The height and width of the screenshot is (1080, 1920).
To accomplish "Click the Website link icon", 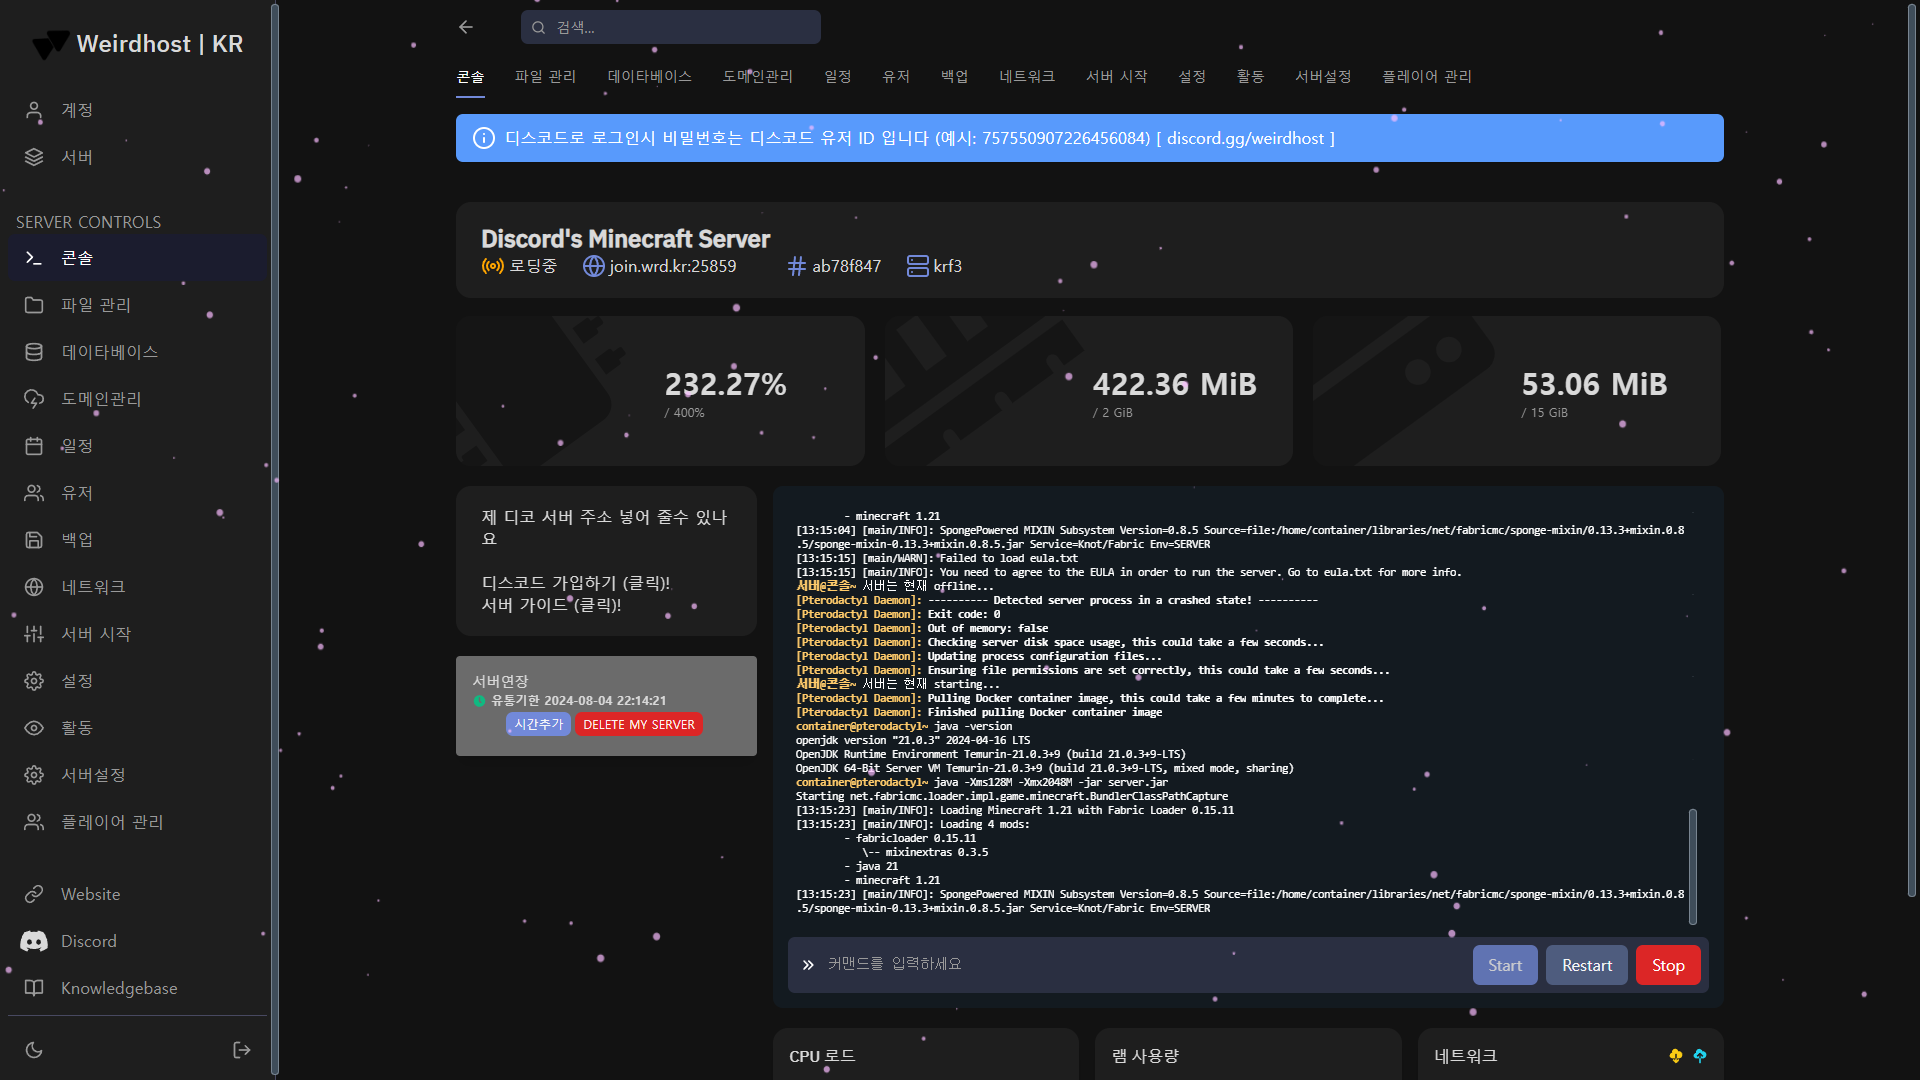I will tap(34, 894).
